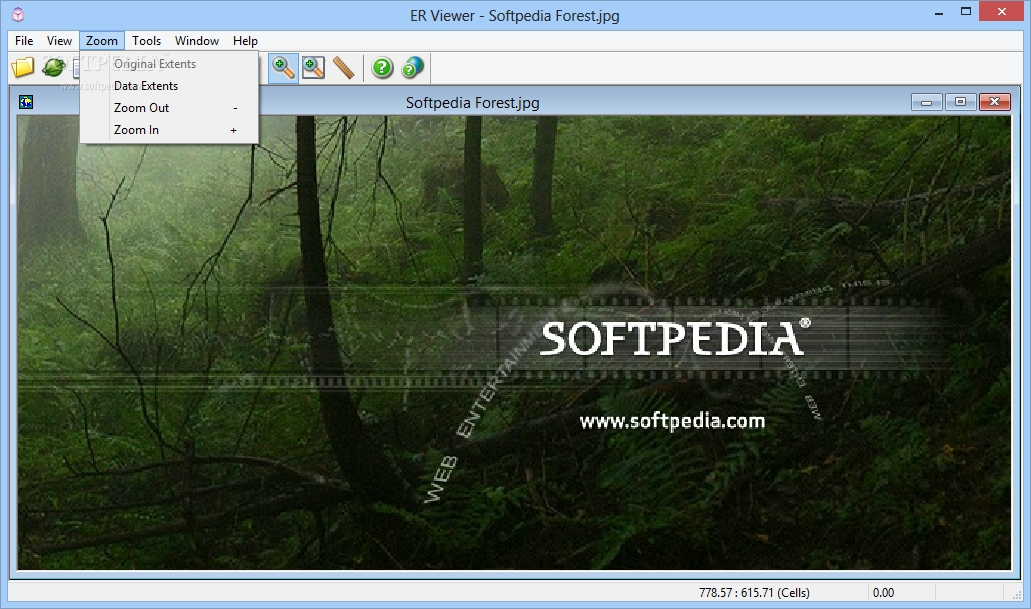1031x609 pixels.
Task: Select the Zoom Box magnifier tool
Action: point(313,68)
